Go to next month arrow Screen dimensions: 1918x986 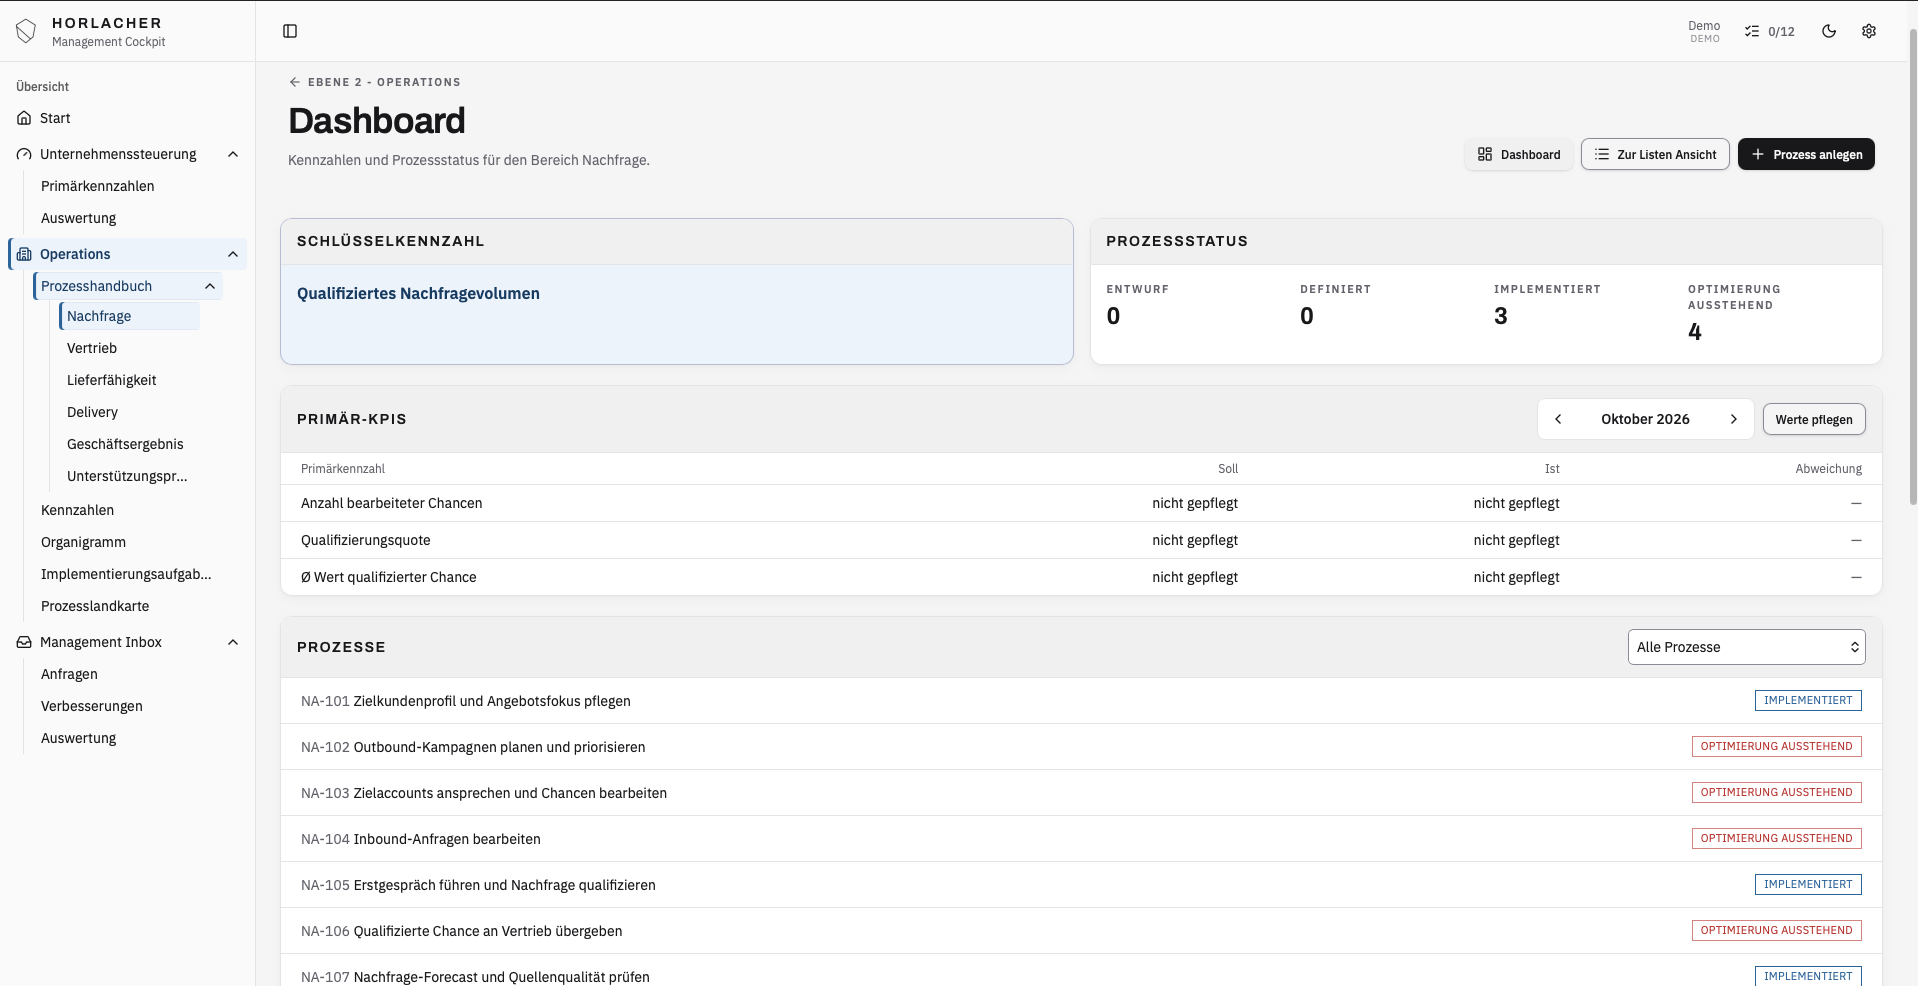1734,419
